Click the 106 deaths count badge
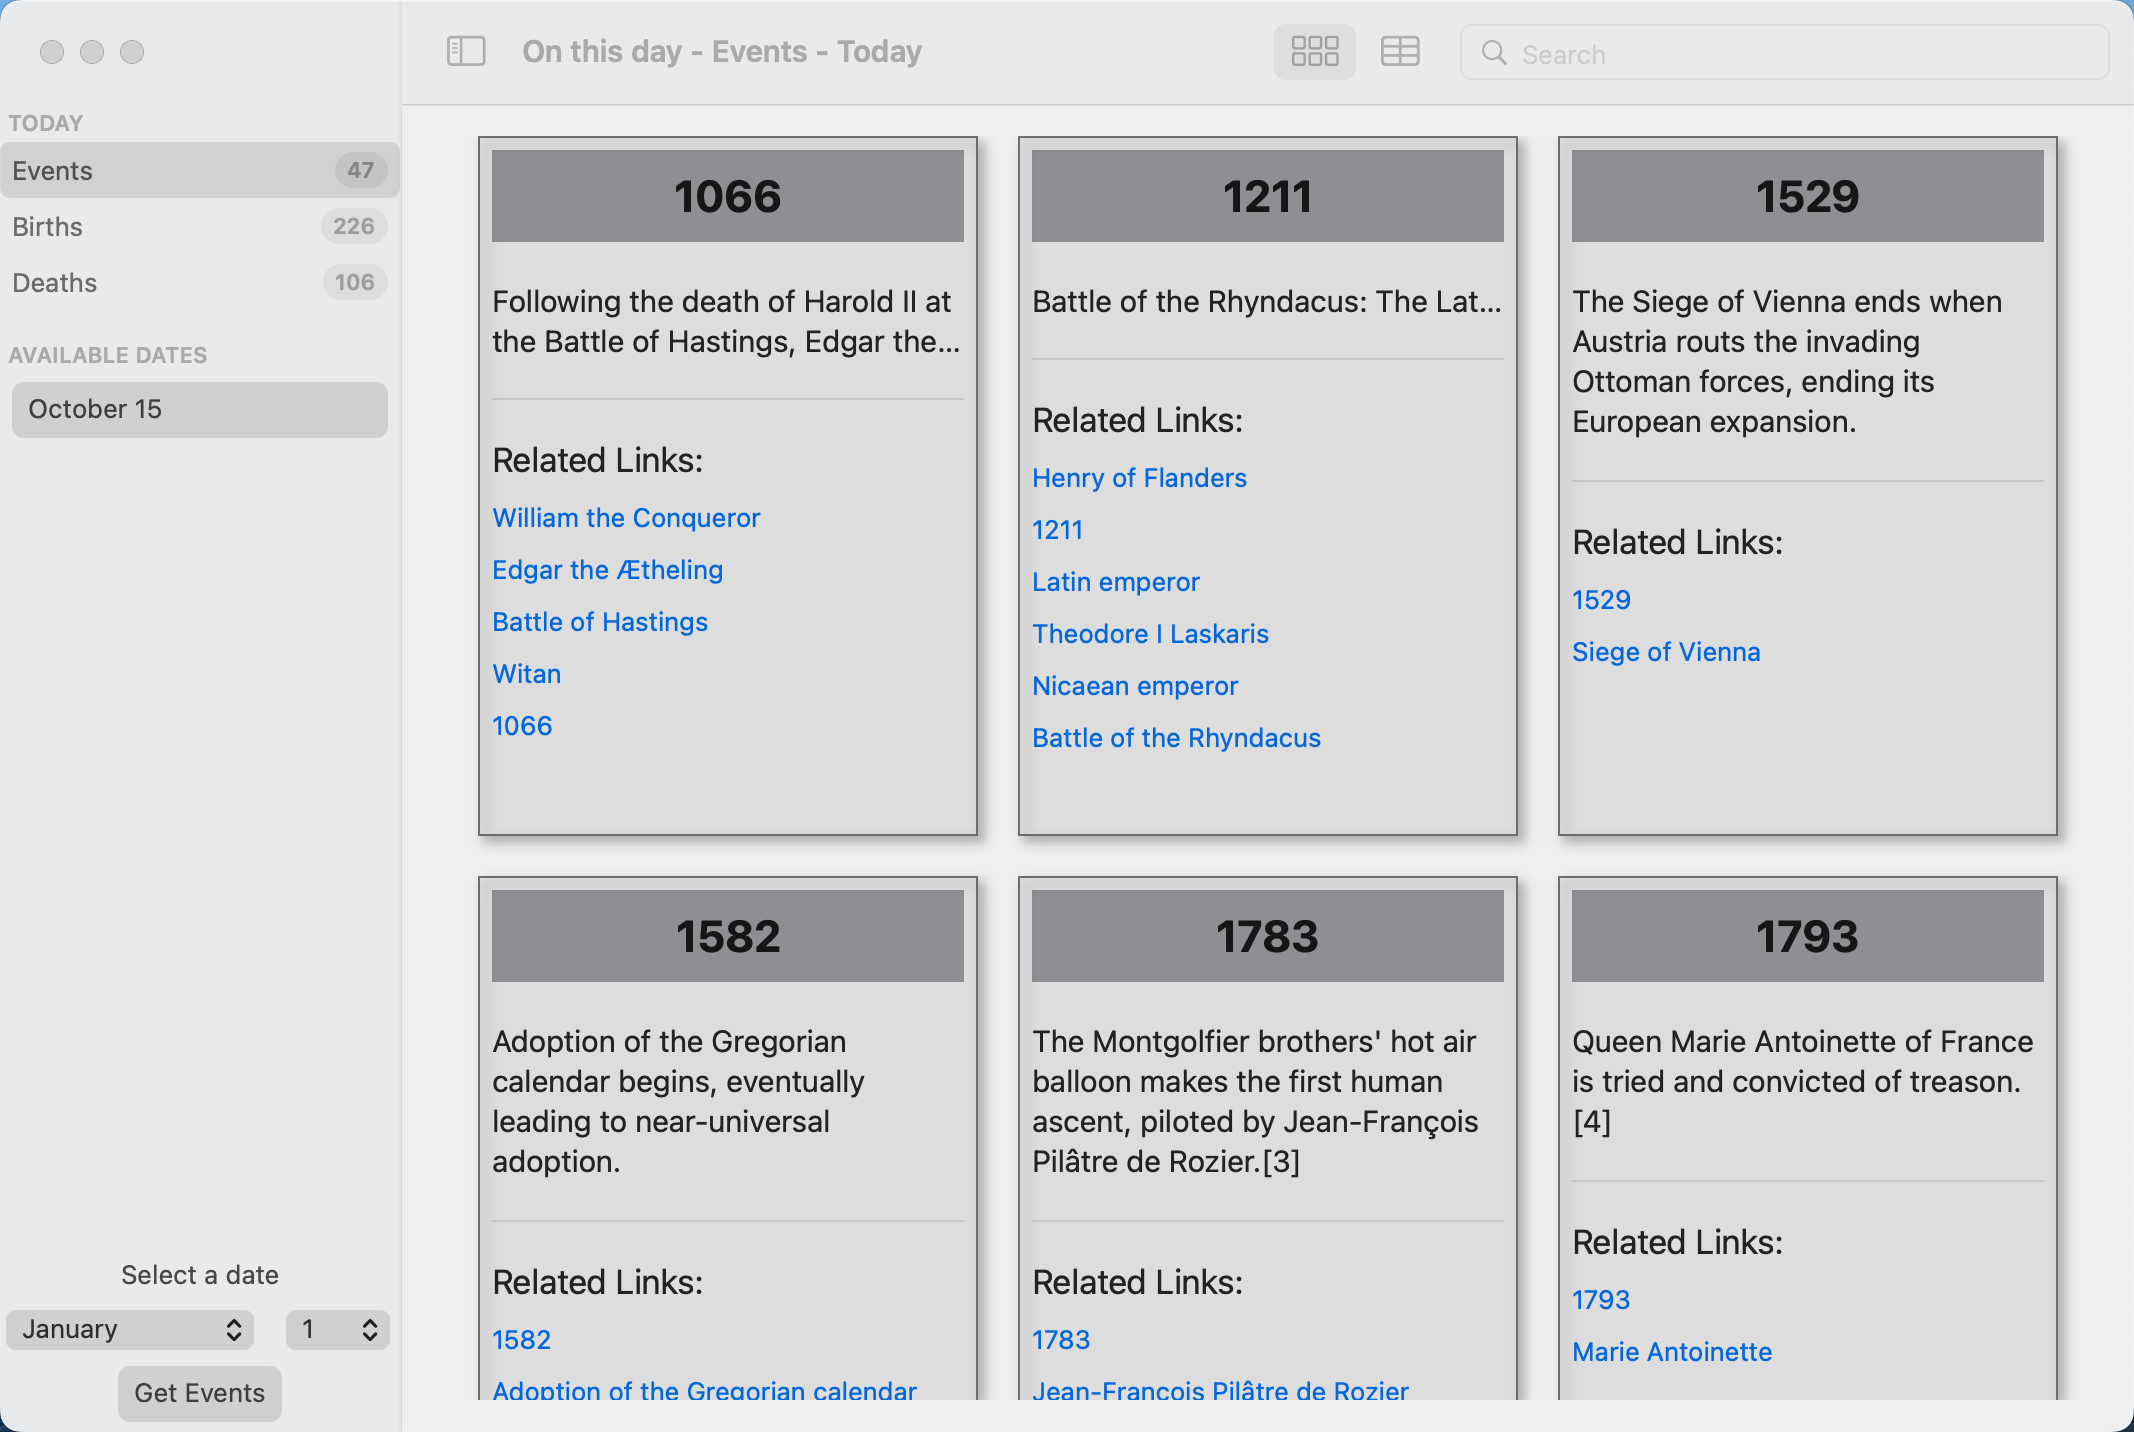This screenshot has width=2134, height=1432. coord(355,282)
